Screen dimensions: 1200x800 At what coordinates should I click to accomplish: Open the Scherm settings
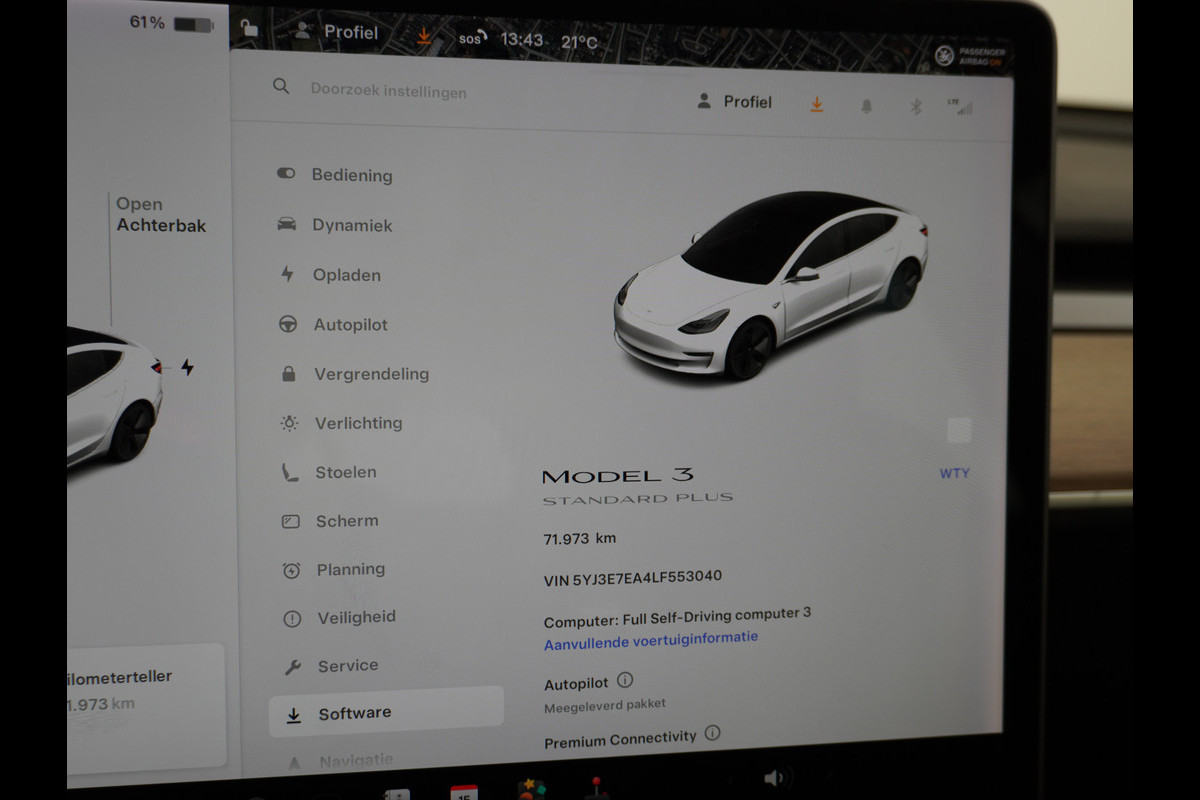347,521
